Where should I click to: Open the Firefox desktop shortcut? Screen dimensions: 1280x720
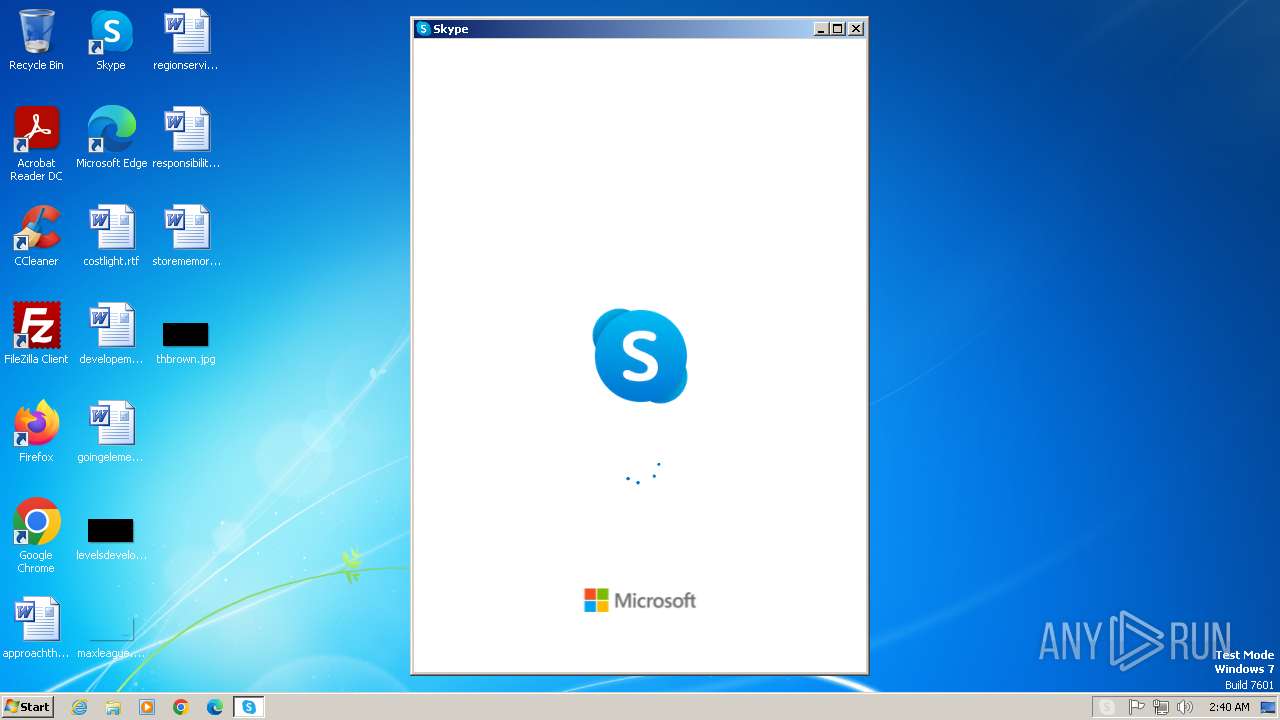click(36, 432)
